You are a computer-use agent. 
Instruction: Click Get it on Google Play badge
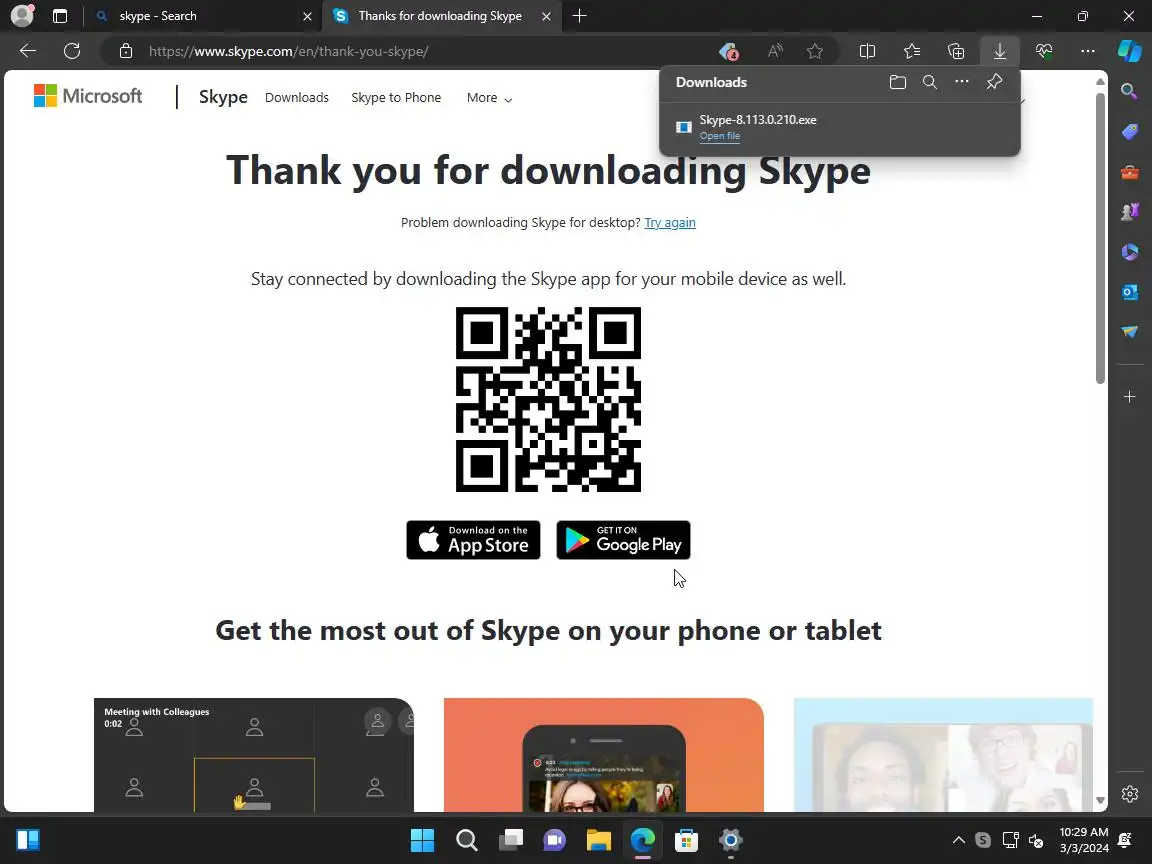pyautogui.click(x=623, y=540)
